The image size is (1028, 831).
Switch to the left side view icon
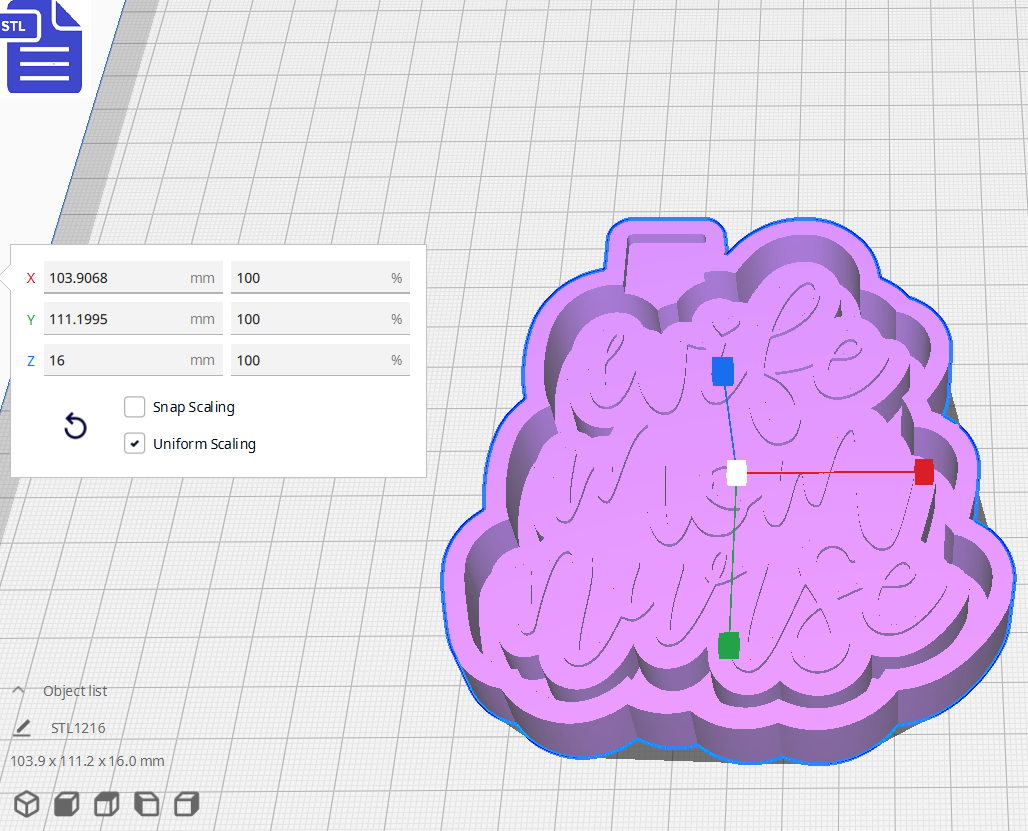[146, 803]
